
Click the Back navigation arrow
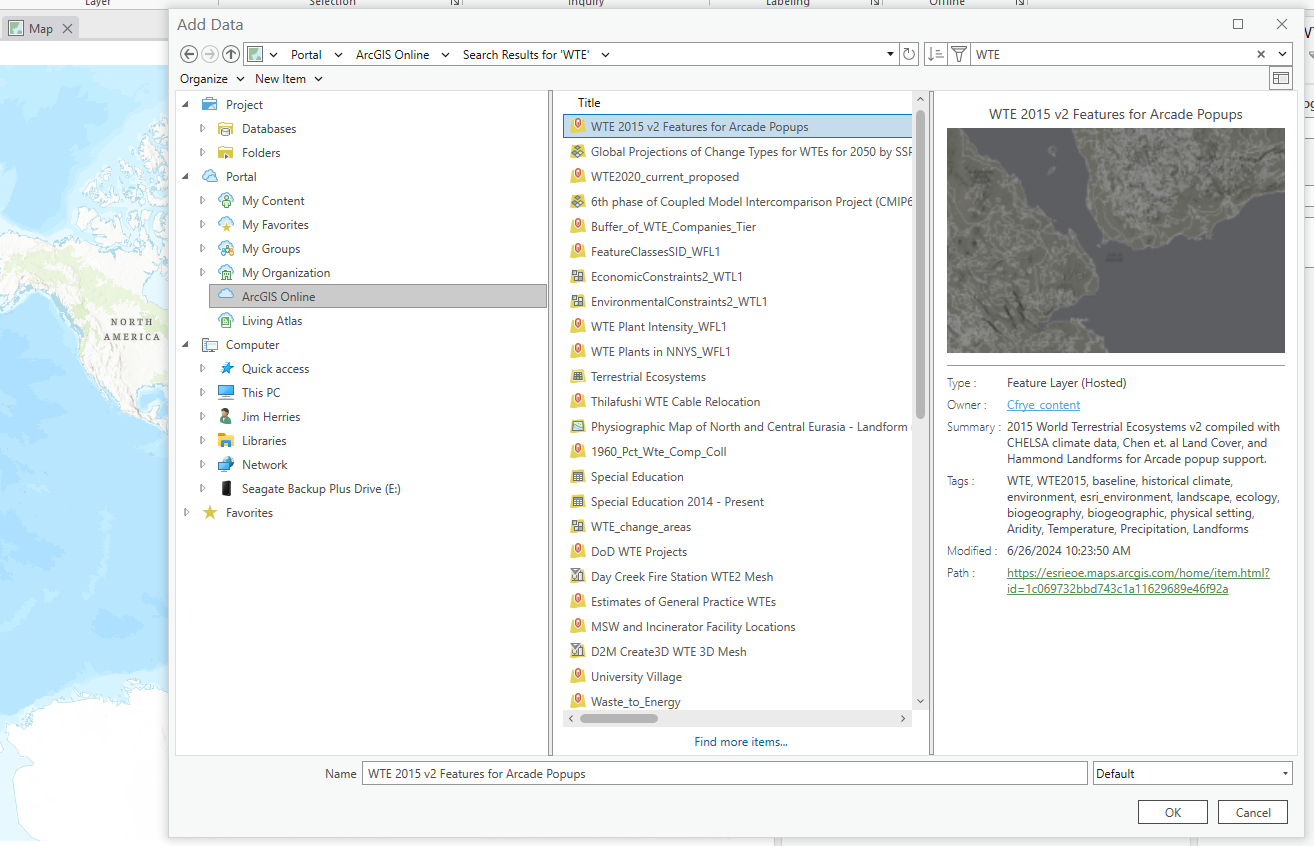(189, 54)
